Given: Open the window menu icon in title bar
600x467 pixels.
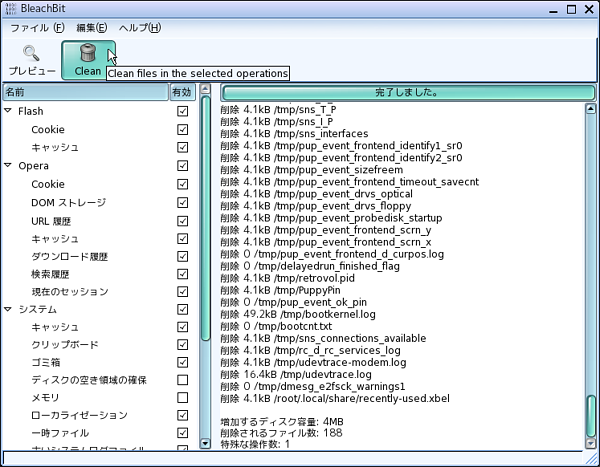Looking at the screenshot, I should click(11, 9).
